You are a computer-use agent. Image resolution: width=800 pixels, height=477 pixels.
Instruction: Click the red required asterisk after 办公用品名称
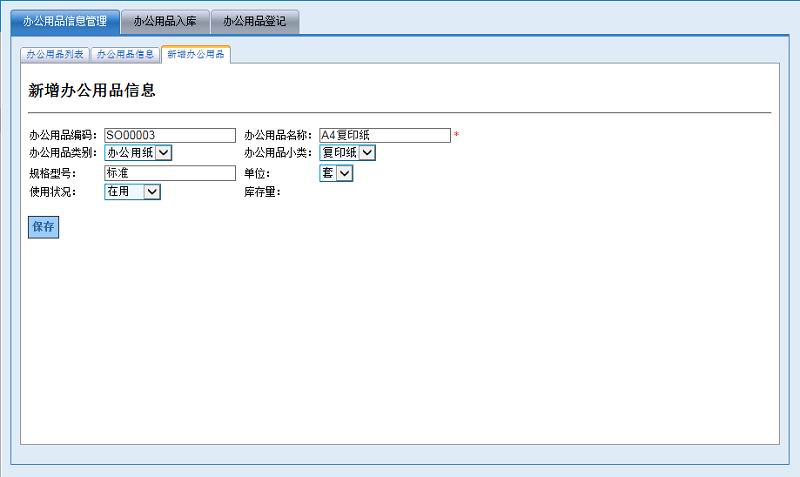[x=457, y=135]
